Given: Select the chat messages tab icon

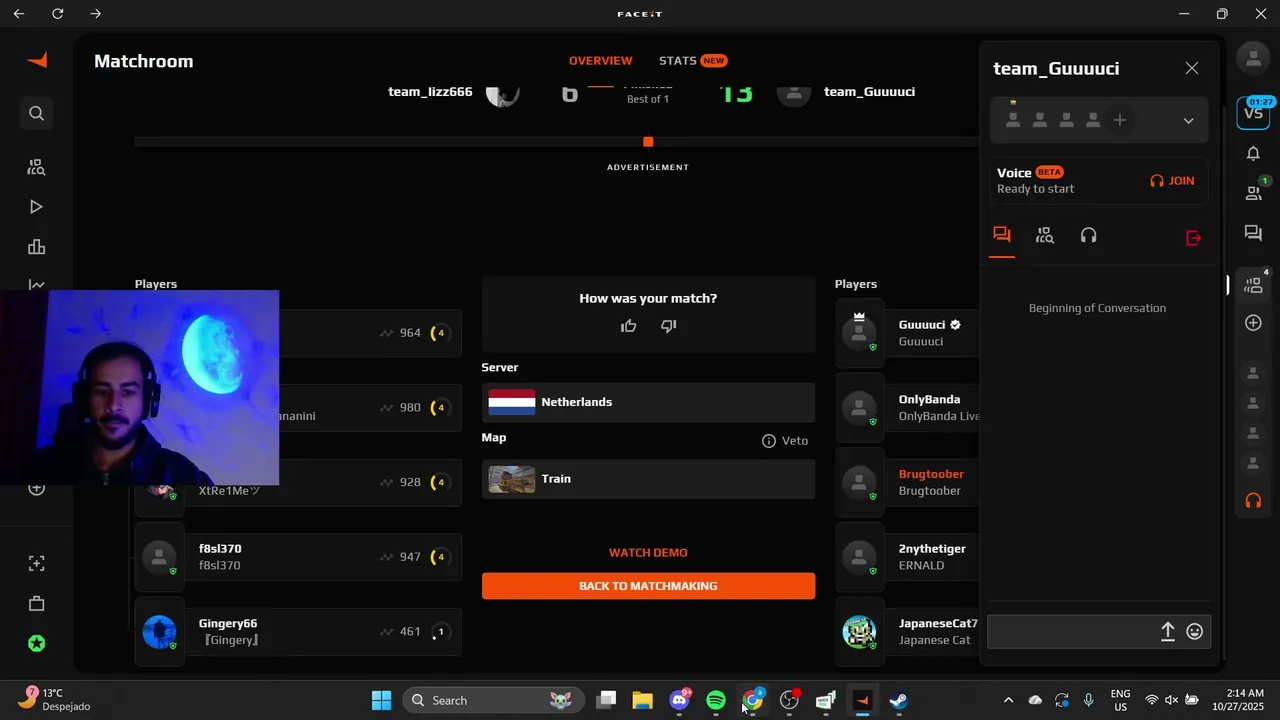Looking at the screenshot, I should coord(1002,235).
